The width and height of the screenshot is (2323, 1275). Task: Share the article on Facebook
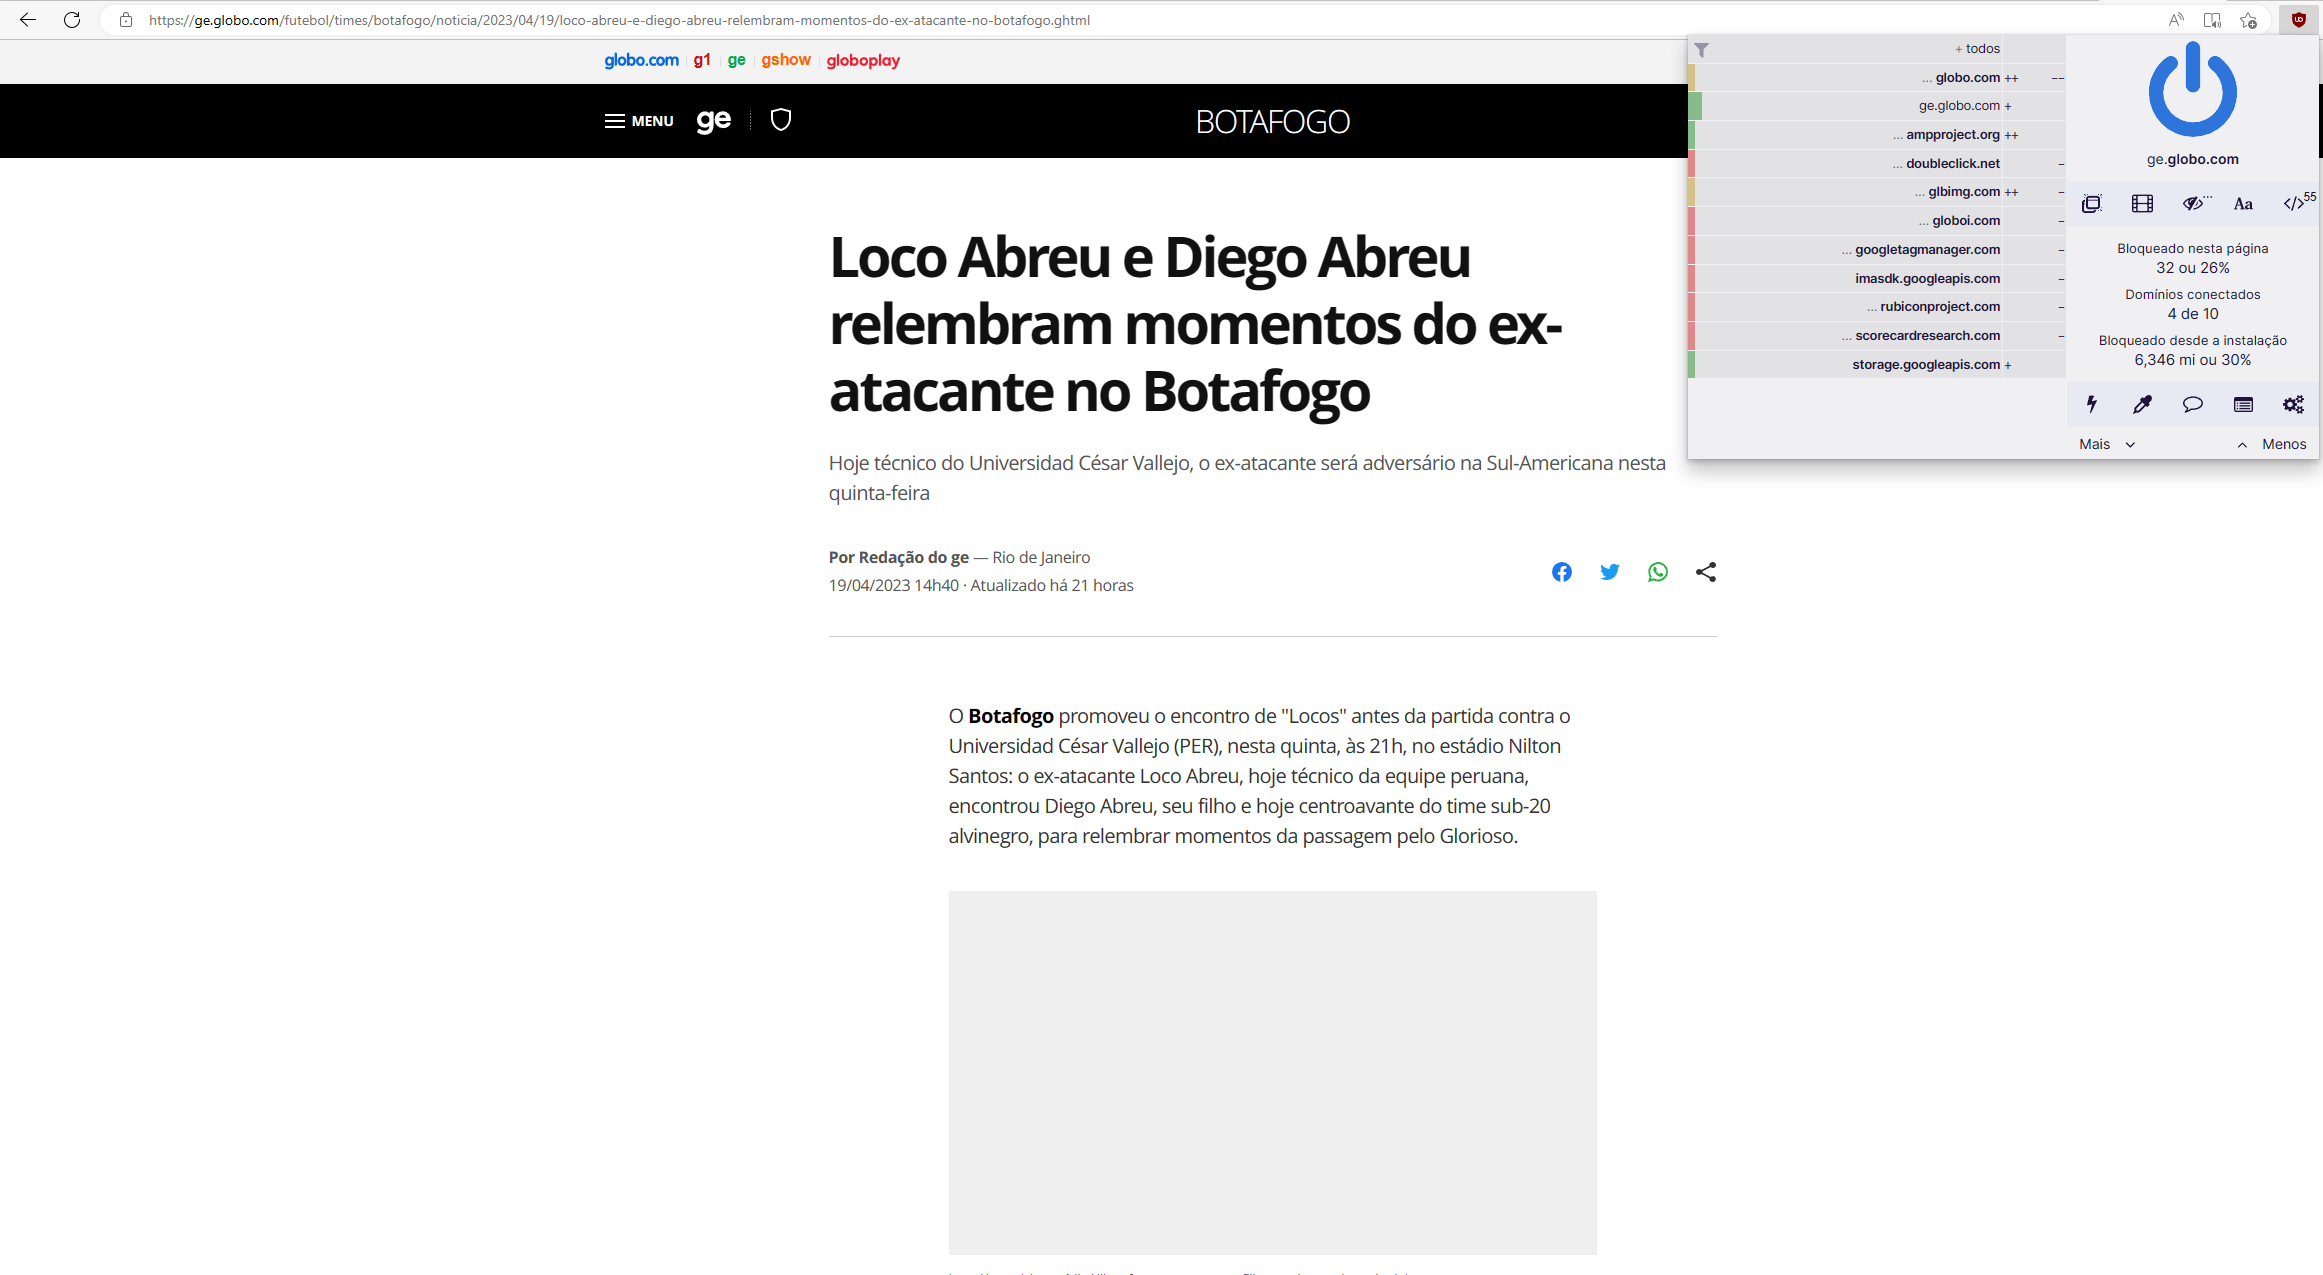pyautogui.click(x=1561, y=571)
